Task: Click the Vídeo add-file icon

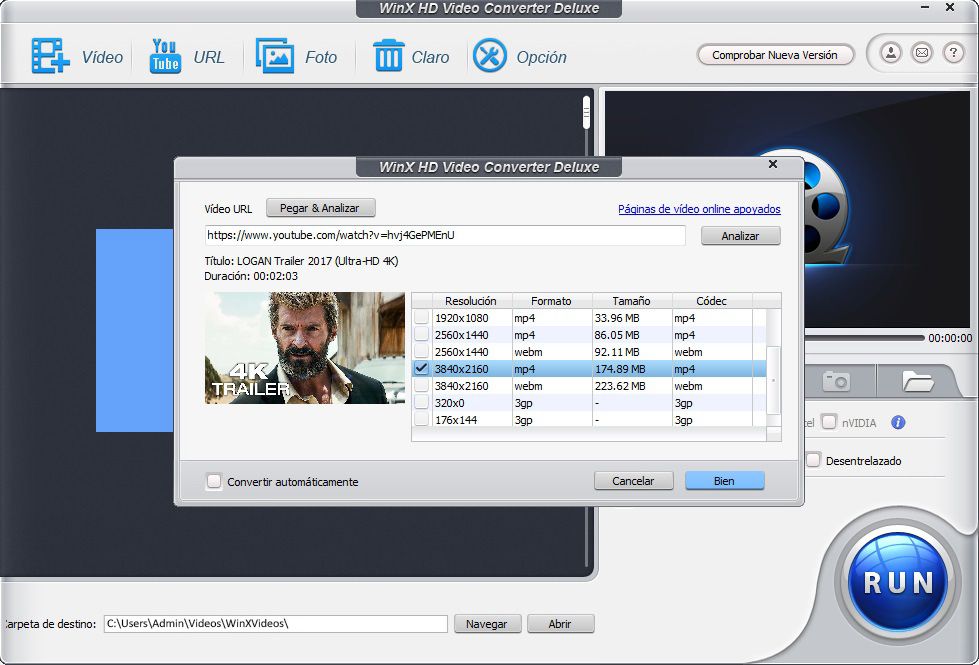Action: click(x=49, y=56)
